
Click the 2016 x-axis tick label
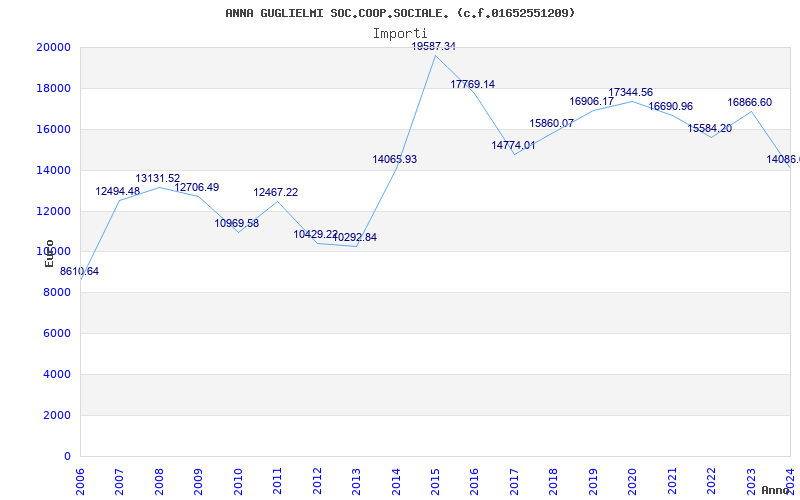point(474,481)
